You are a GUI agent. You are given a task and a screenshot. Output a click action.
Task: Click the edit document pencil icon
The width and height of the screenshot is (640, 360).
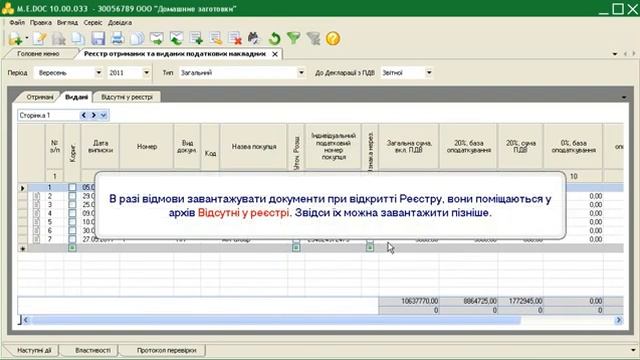(x=40, y=39)
